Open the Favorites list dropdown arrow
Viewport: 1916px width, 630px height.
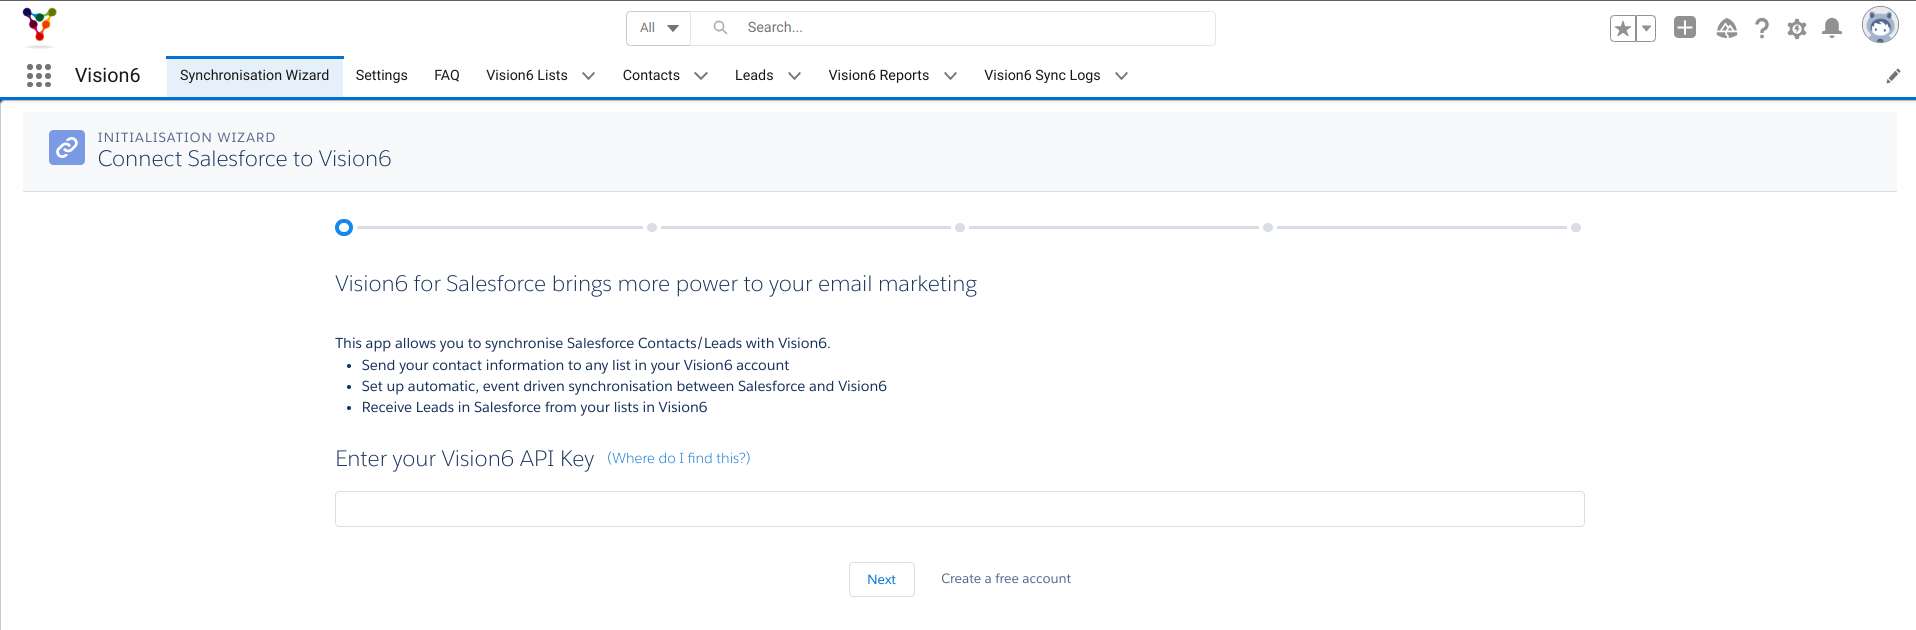pyautogui.click(x=1646, y=28)
